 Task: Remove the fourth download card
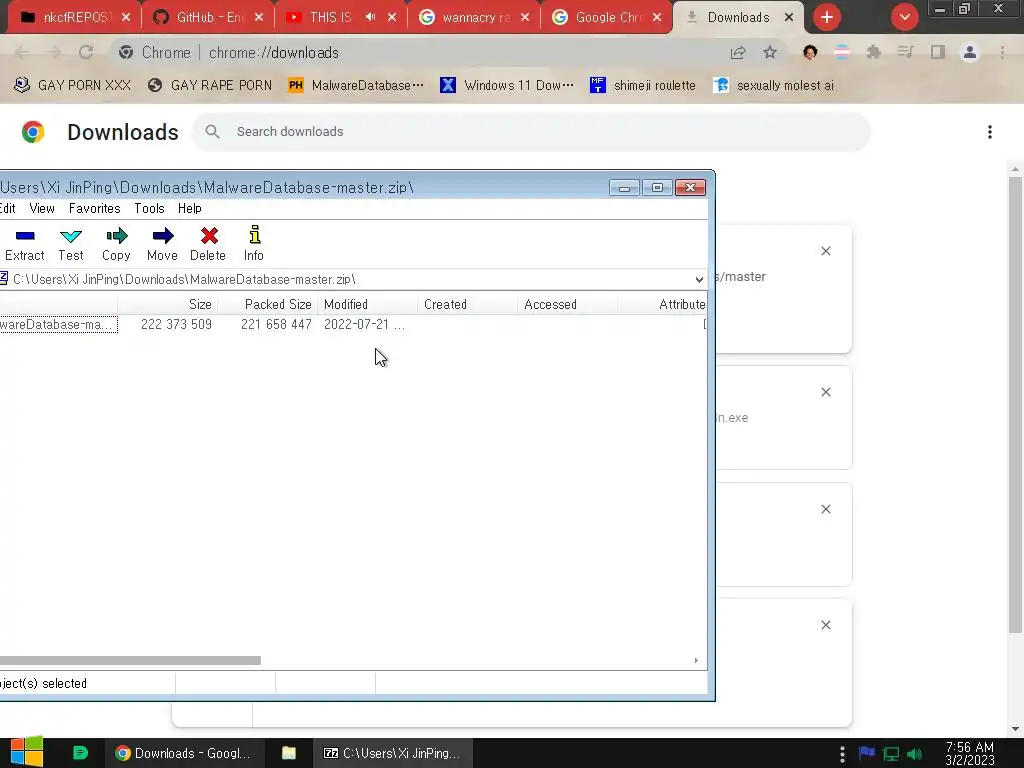pos(826,626)
